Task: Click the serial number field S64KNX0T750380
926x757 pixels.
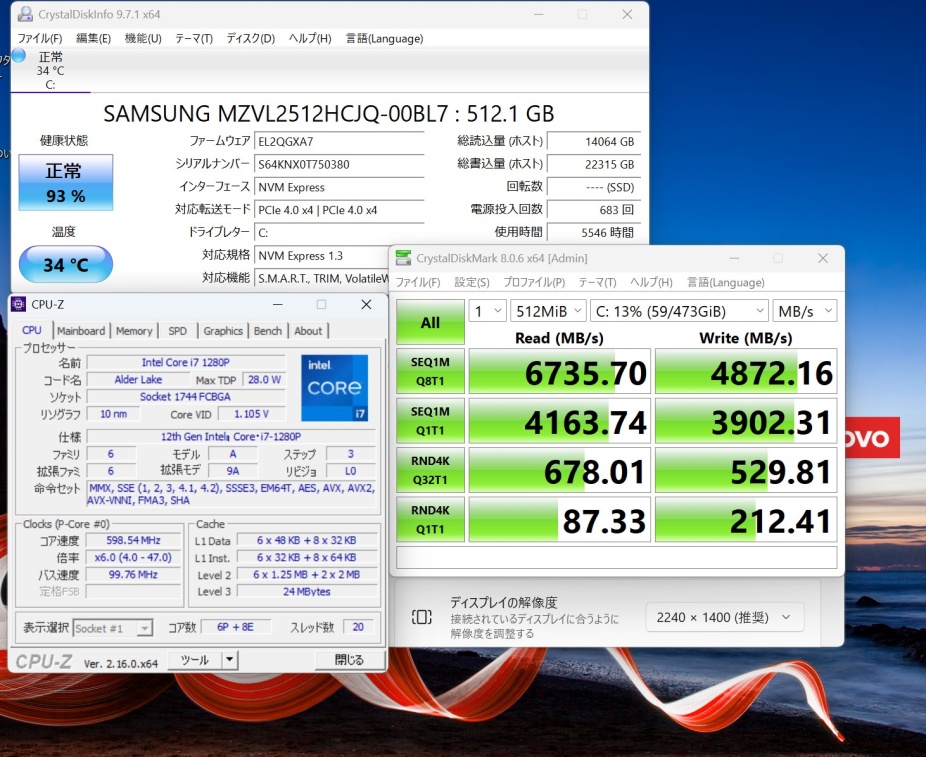Action: coord(339,164)
